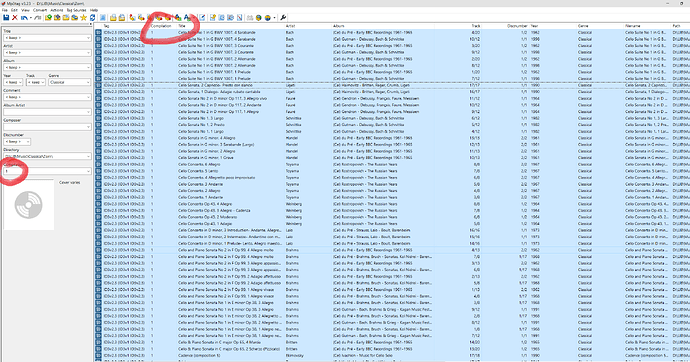This screenshot has width=690, height=362.
Task: Open favorites with the yellow star icon
Action: [84, 18]
